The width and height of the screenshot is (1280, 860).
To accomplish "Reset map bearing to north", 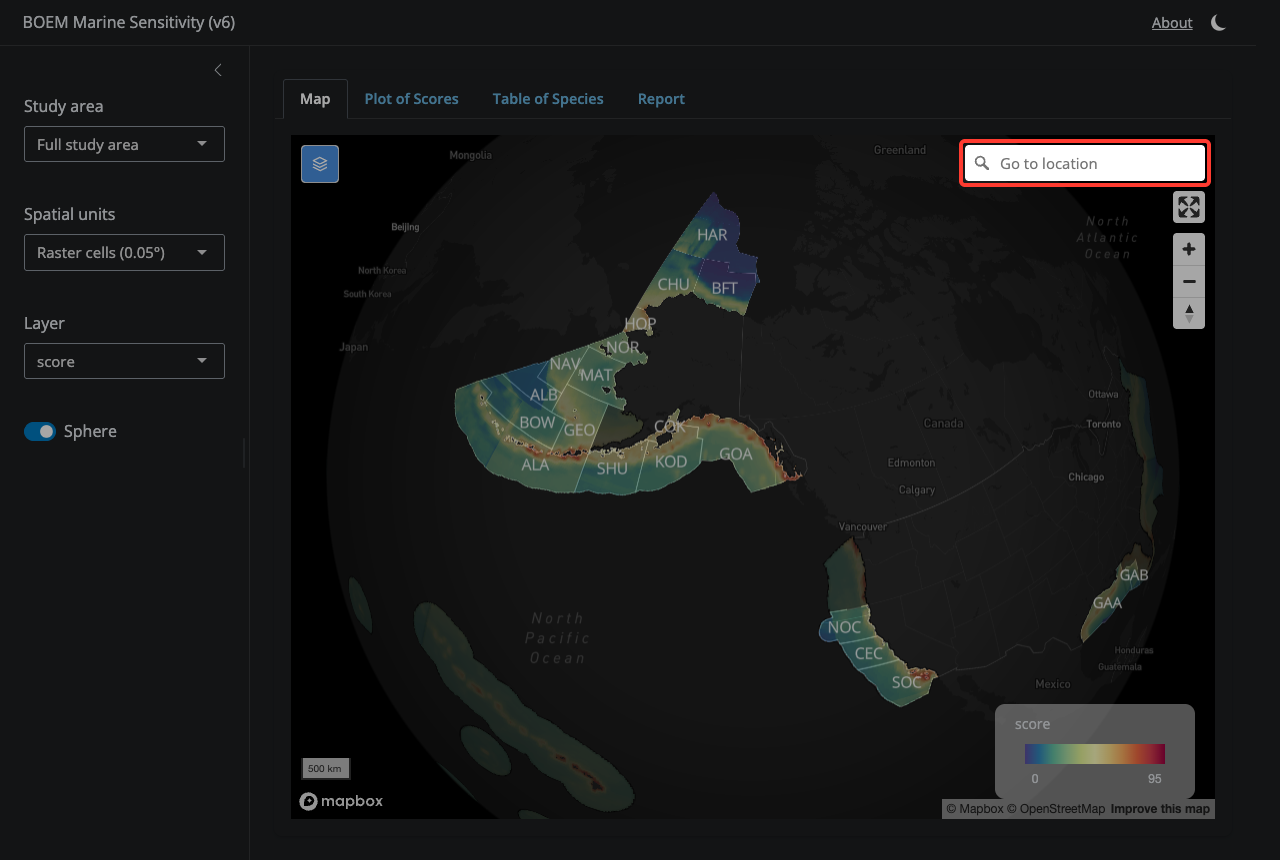I will pyautogui.click(x=1189, y=313).
